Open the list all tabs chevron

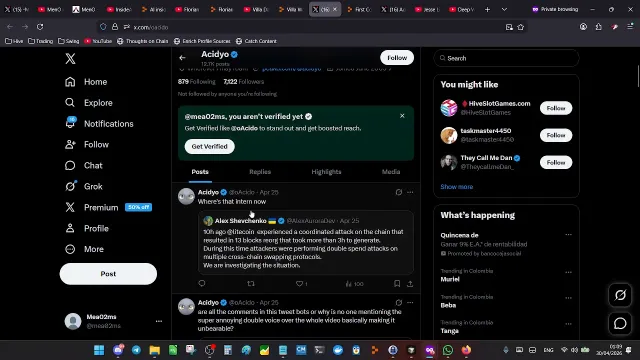(504, 9)
